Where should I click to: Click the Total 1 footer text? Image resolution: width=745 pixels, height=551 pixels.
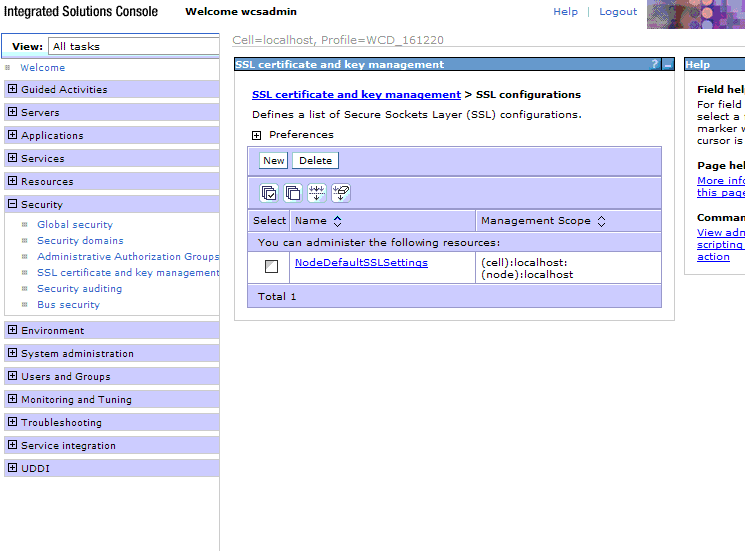pos(277,297)
